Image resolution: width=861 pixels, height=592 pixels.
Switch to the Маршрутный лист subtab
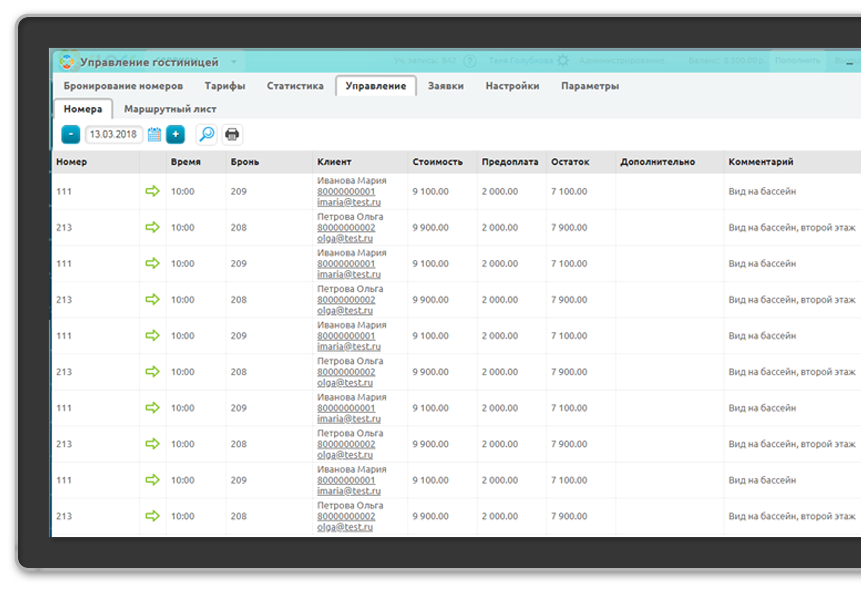(170, 109)
